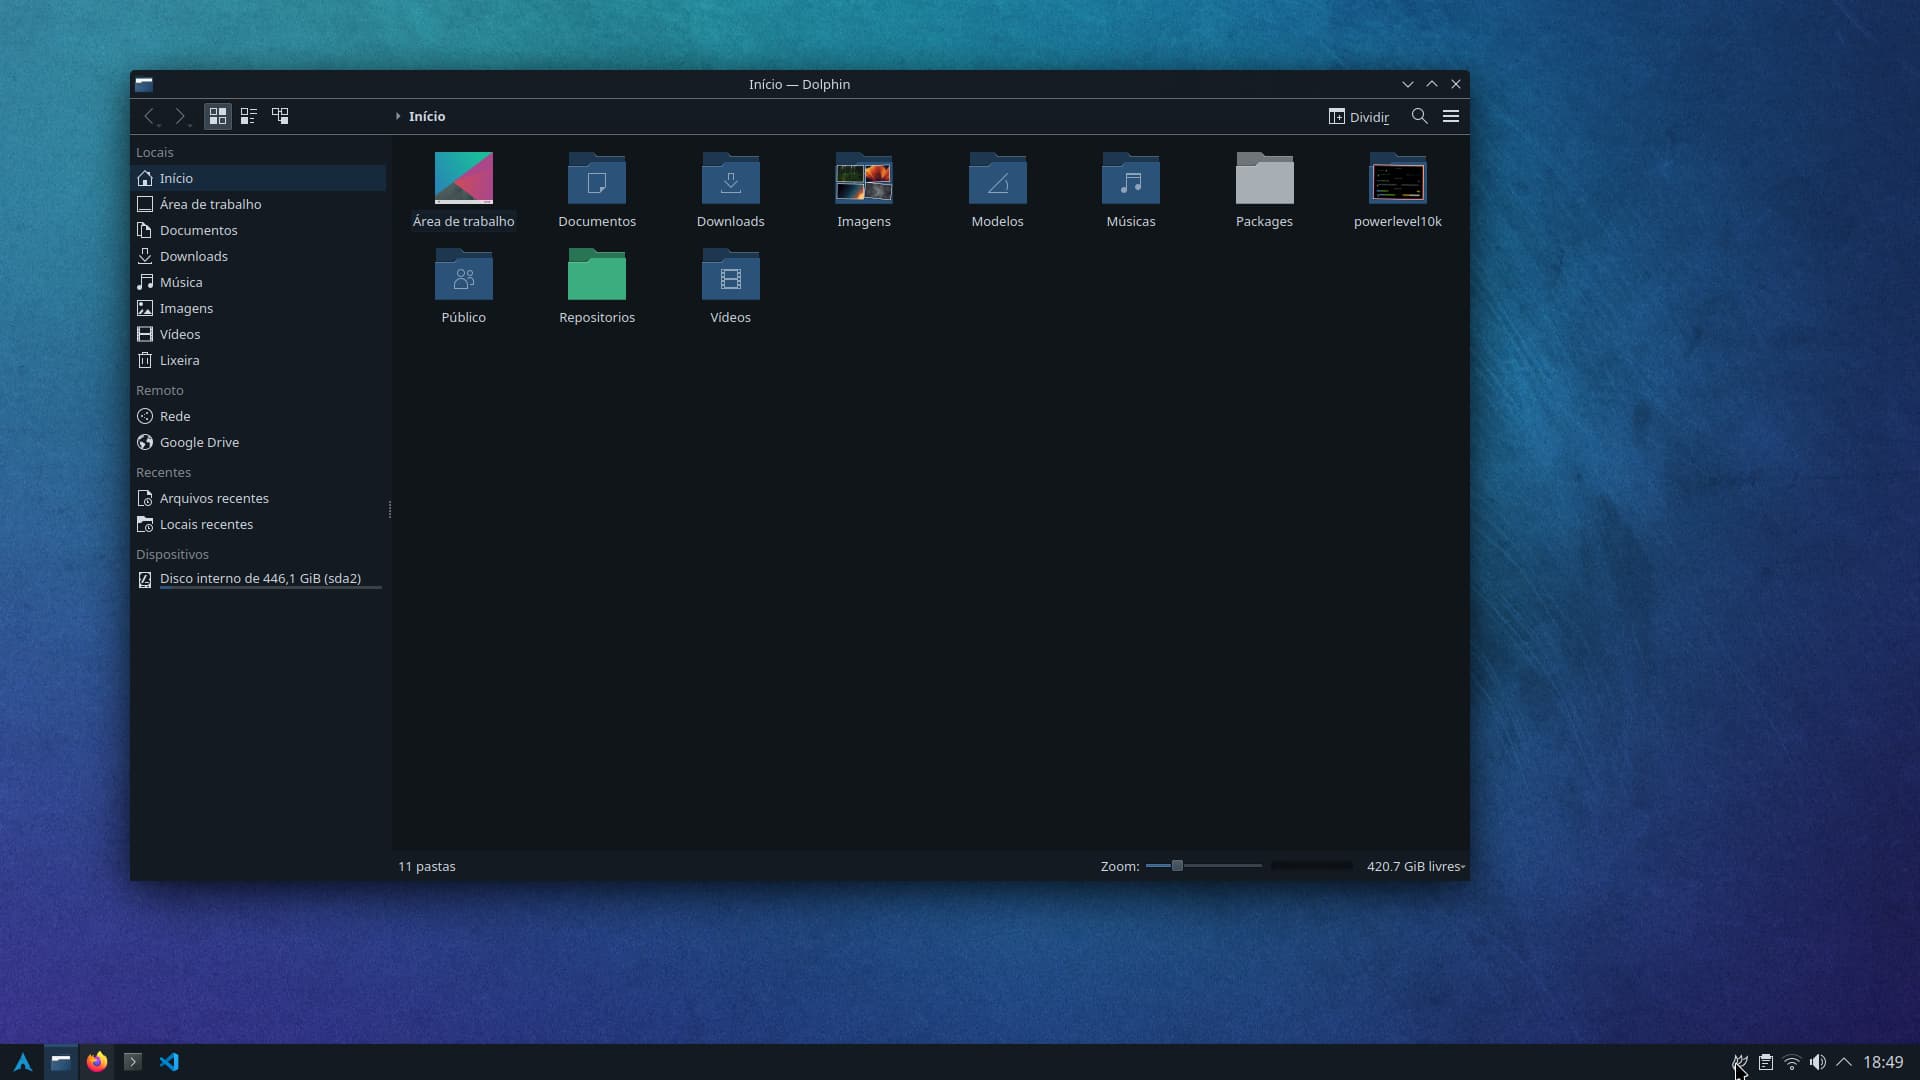The width and height of the screenshot is (1920, 1080).
Task: Open the search magnifier in toolbar
Action: [1419, 116]
